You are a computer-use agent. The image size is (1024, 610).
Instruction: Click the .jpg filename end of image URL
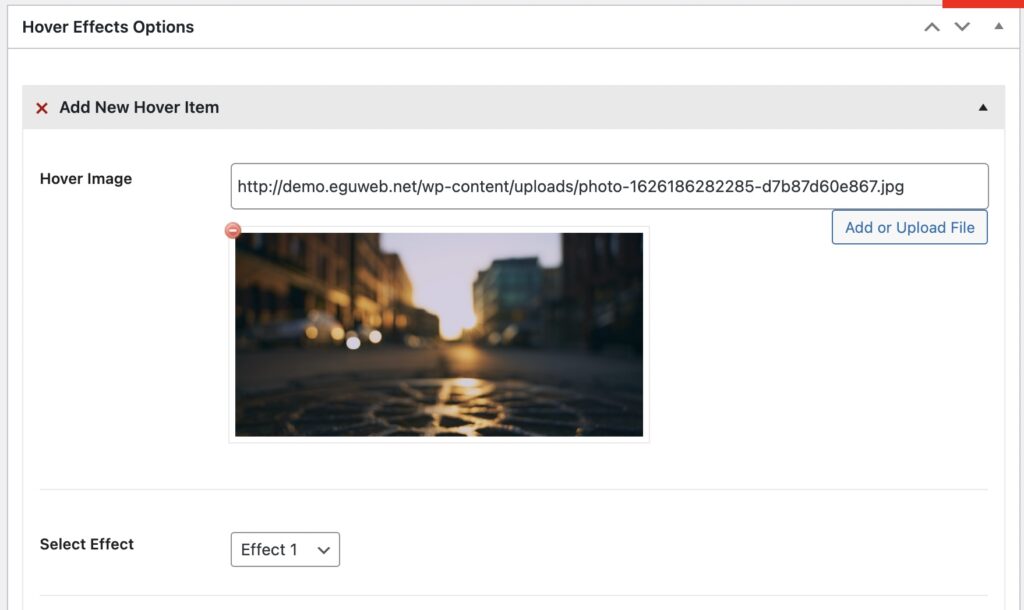pyautogui.click(x=881, y=186)
